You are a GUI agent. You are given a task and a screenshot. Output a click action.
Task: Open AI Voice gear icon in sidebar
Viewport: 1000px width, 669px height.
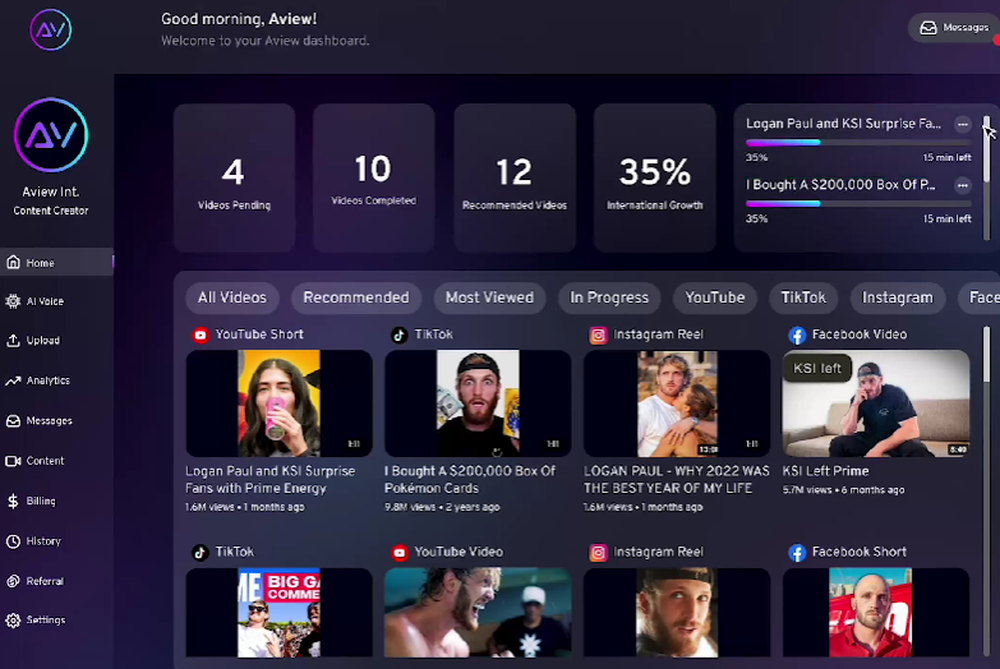coord(13,301)
